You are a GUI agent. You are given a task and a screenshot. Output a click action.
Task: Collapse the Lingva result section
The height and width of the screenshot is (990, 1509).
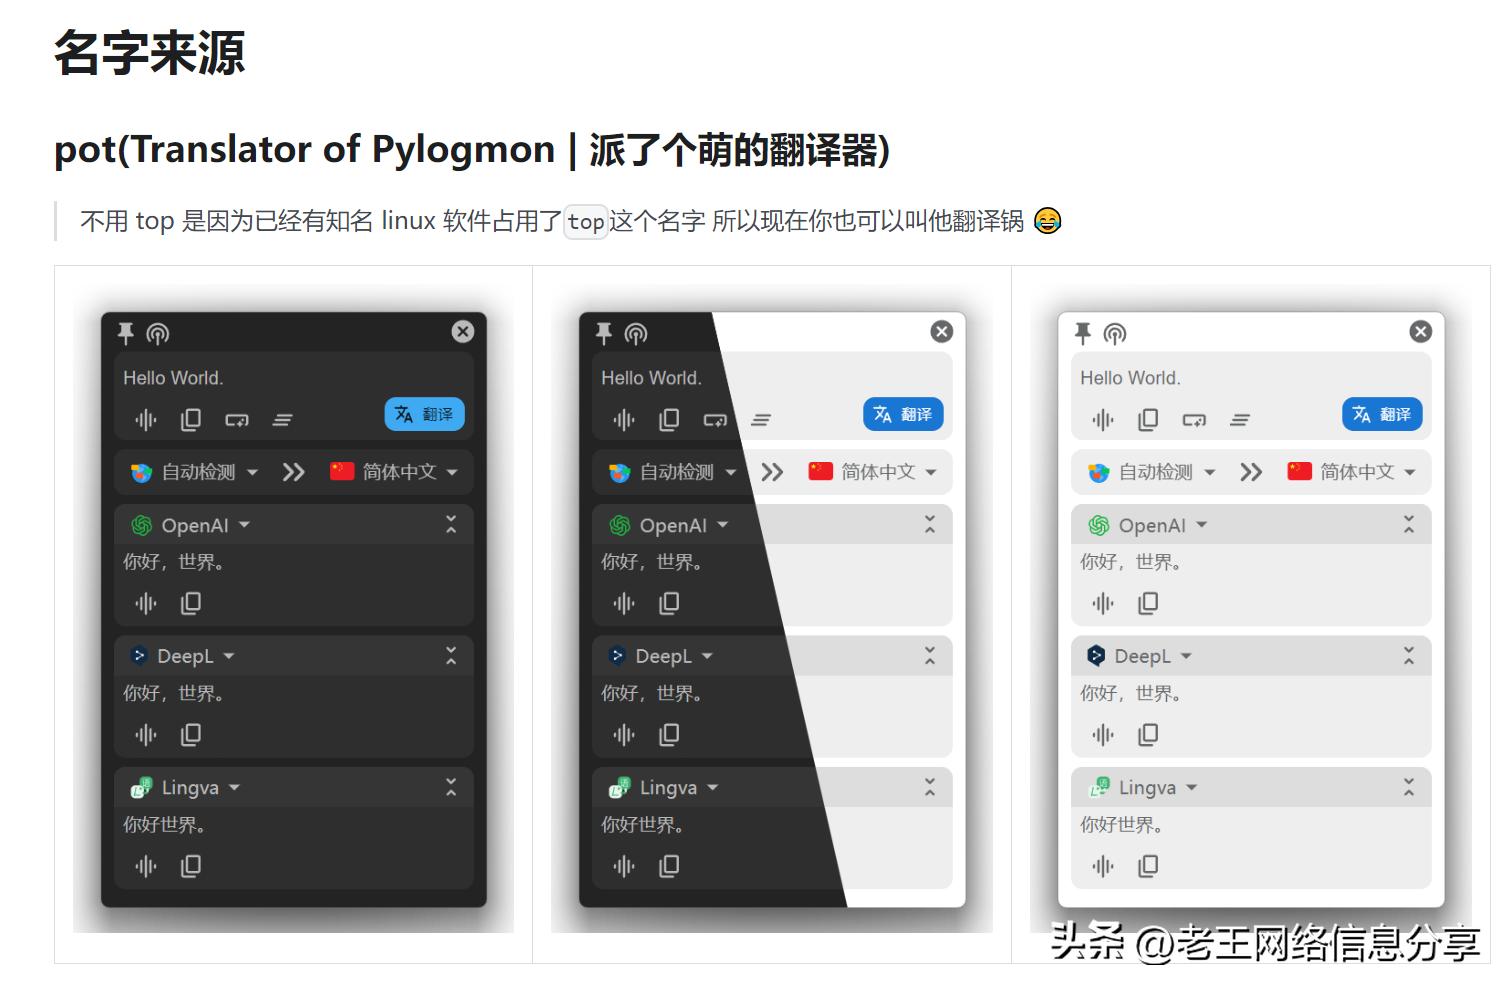point(451,787)
